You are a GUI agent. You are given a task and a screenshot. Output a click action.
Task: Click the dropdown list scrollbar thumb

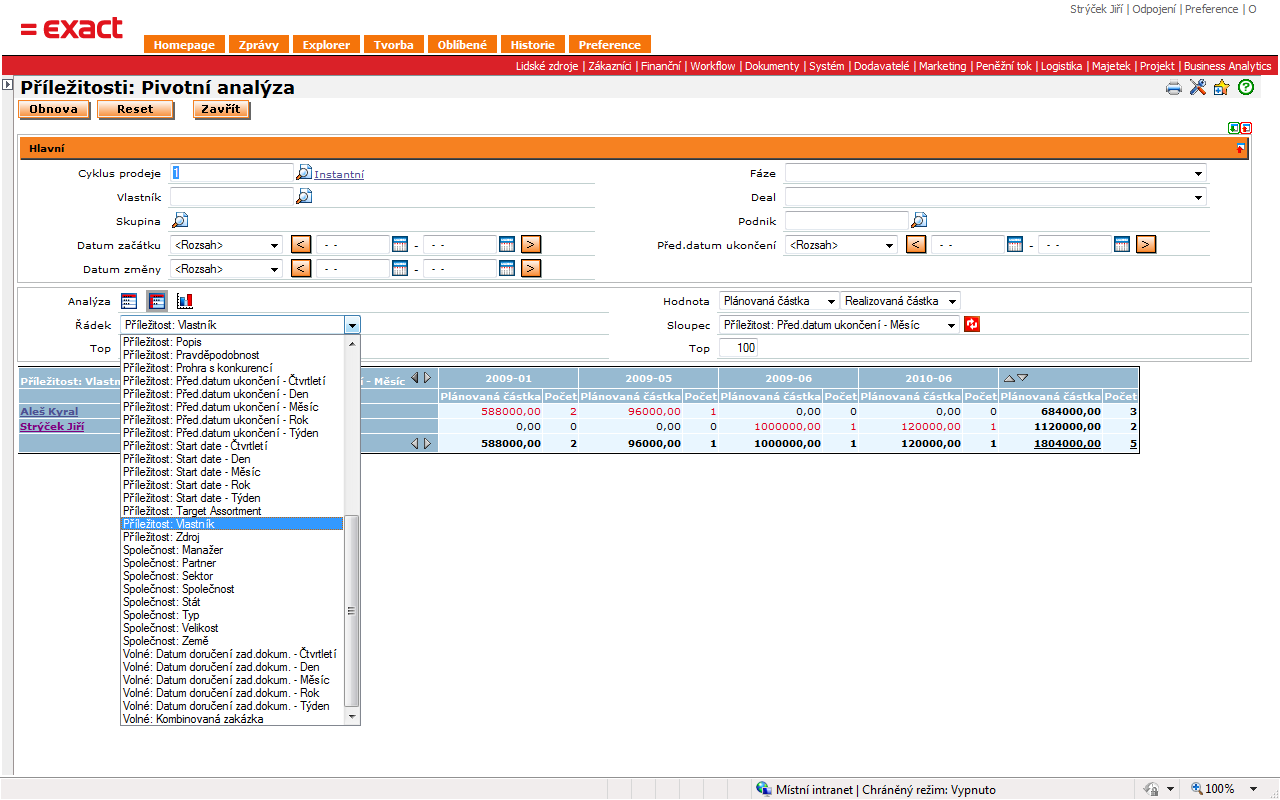[351, 611]
